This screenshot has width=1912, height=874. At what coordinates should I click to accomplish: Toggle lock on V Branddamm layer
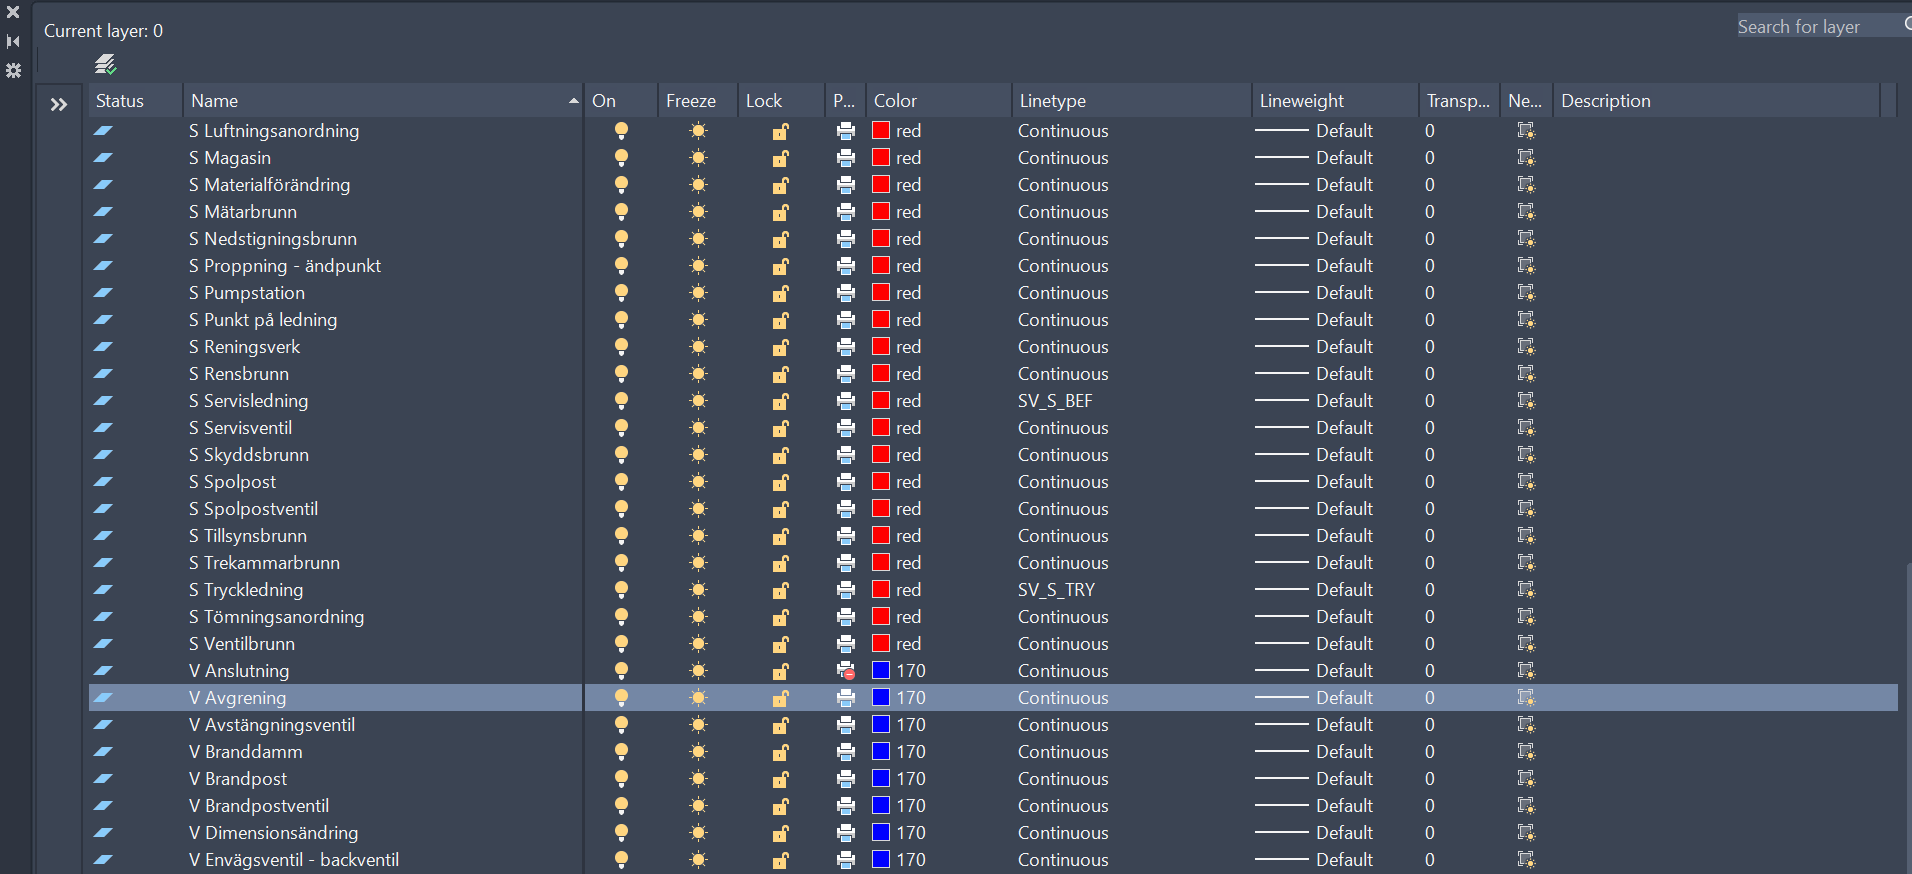click(780, 752)
